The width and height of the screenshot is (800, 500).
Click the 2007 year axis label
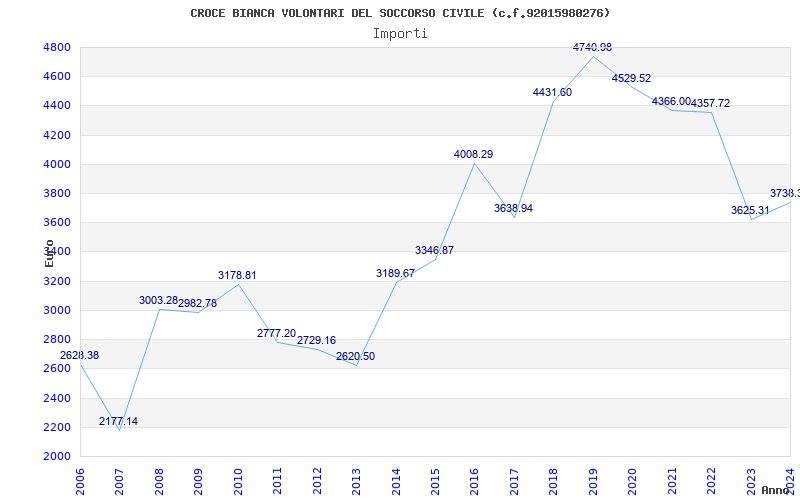(119, 483)
